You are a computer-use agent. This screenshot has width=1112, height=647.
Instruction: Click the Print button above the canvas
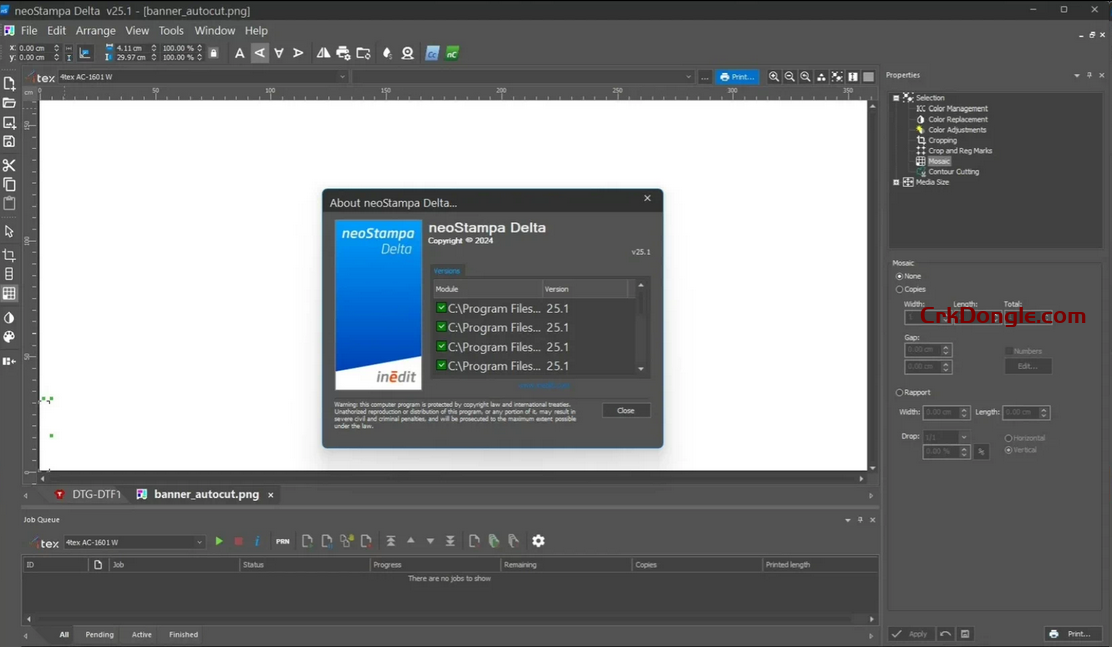pos(737,76)
